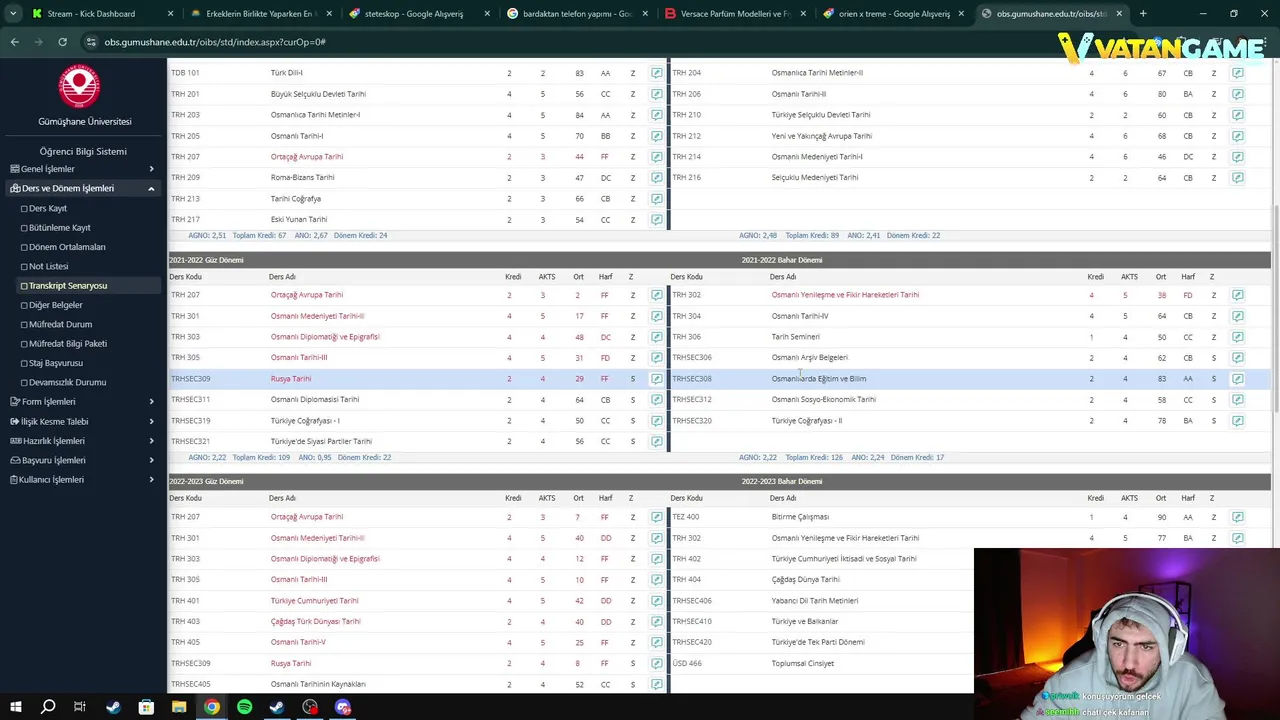Click detail icon for Türkiye Coğrafyası - I
The image size is (1280, 720).
coord(656,421)
